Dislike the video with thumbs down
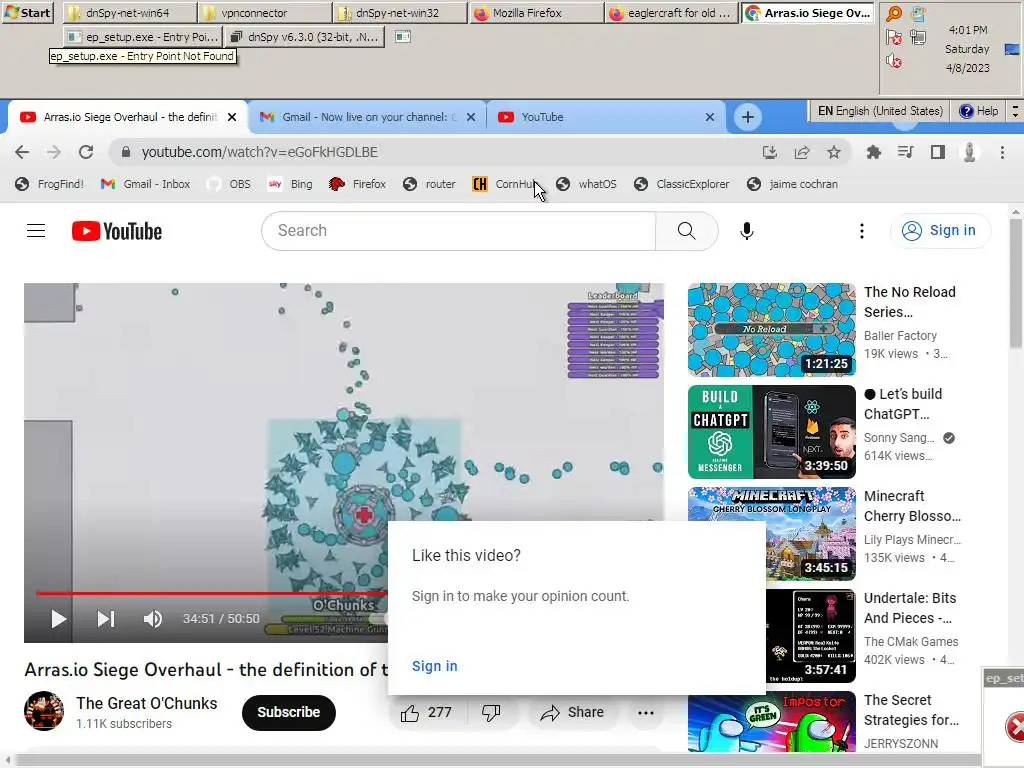 (x=491, y=712)
